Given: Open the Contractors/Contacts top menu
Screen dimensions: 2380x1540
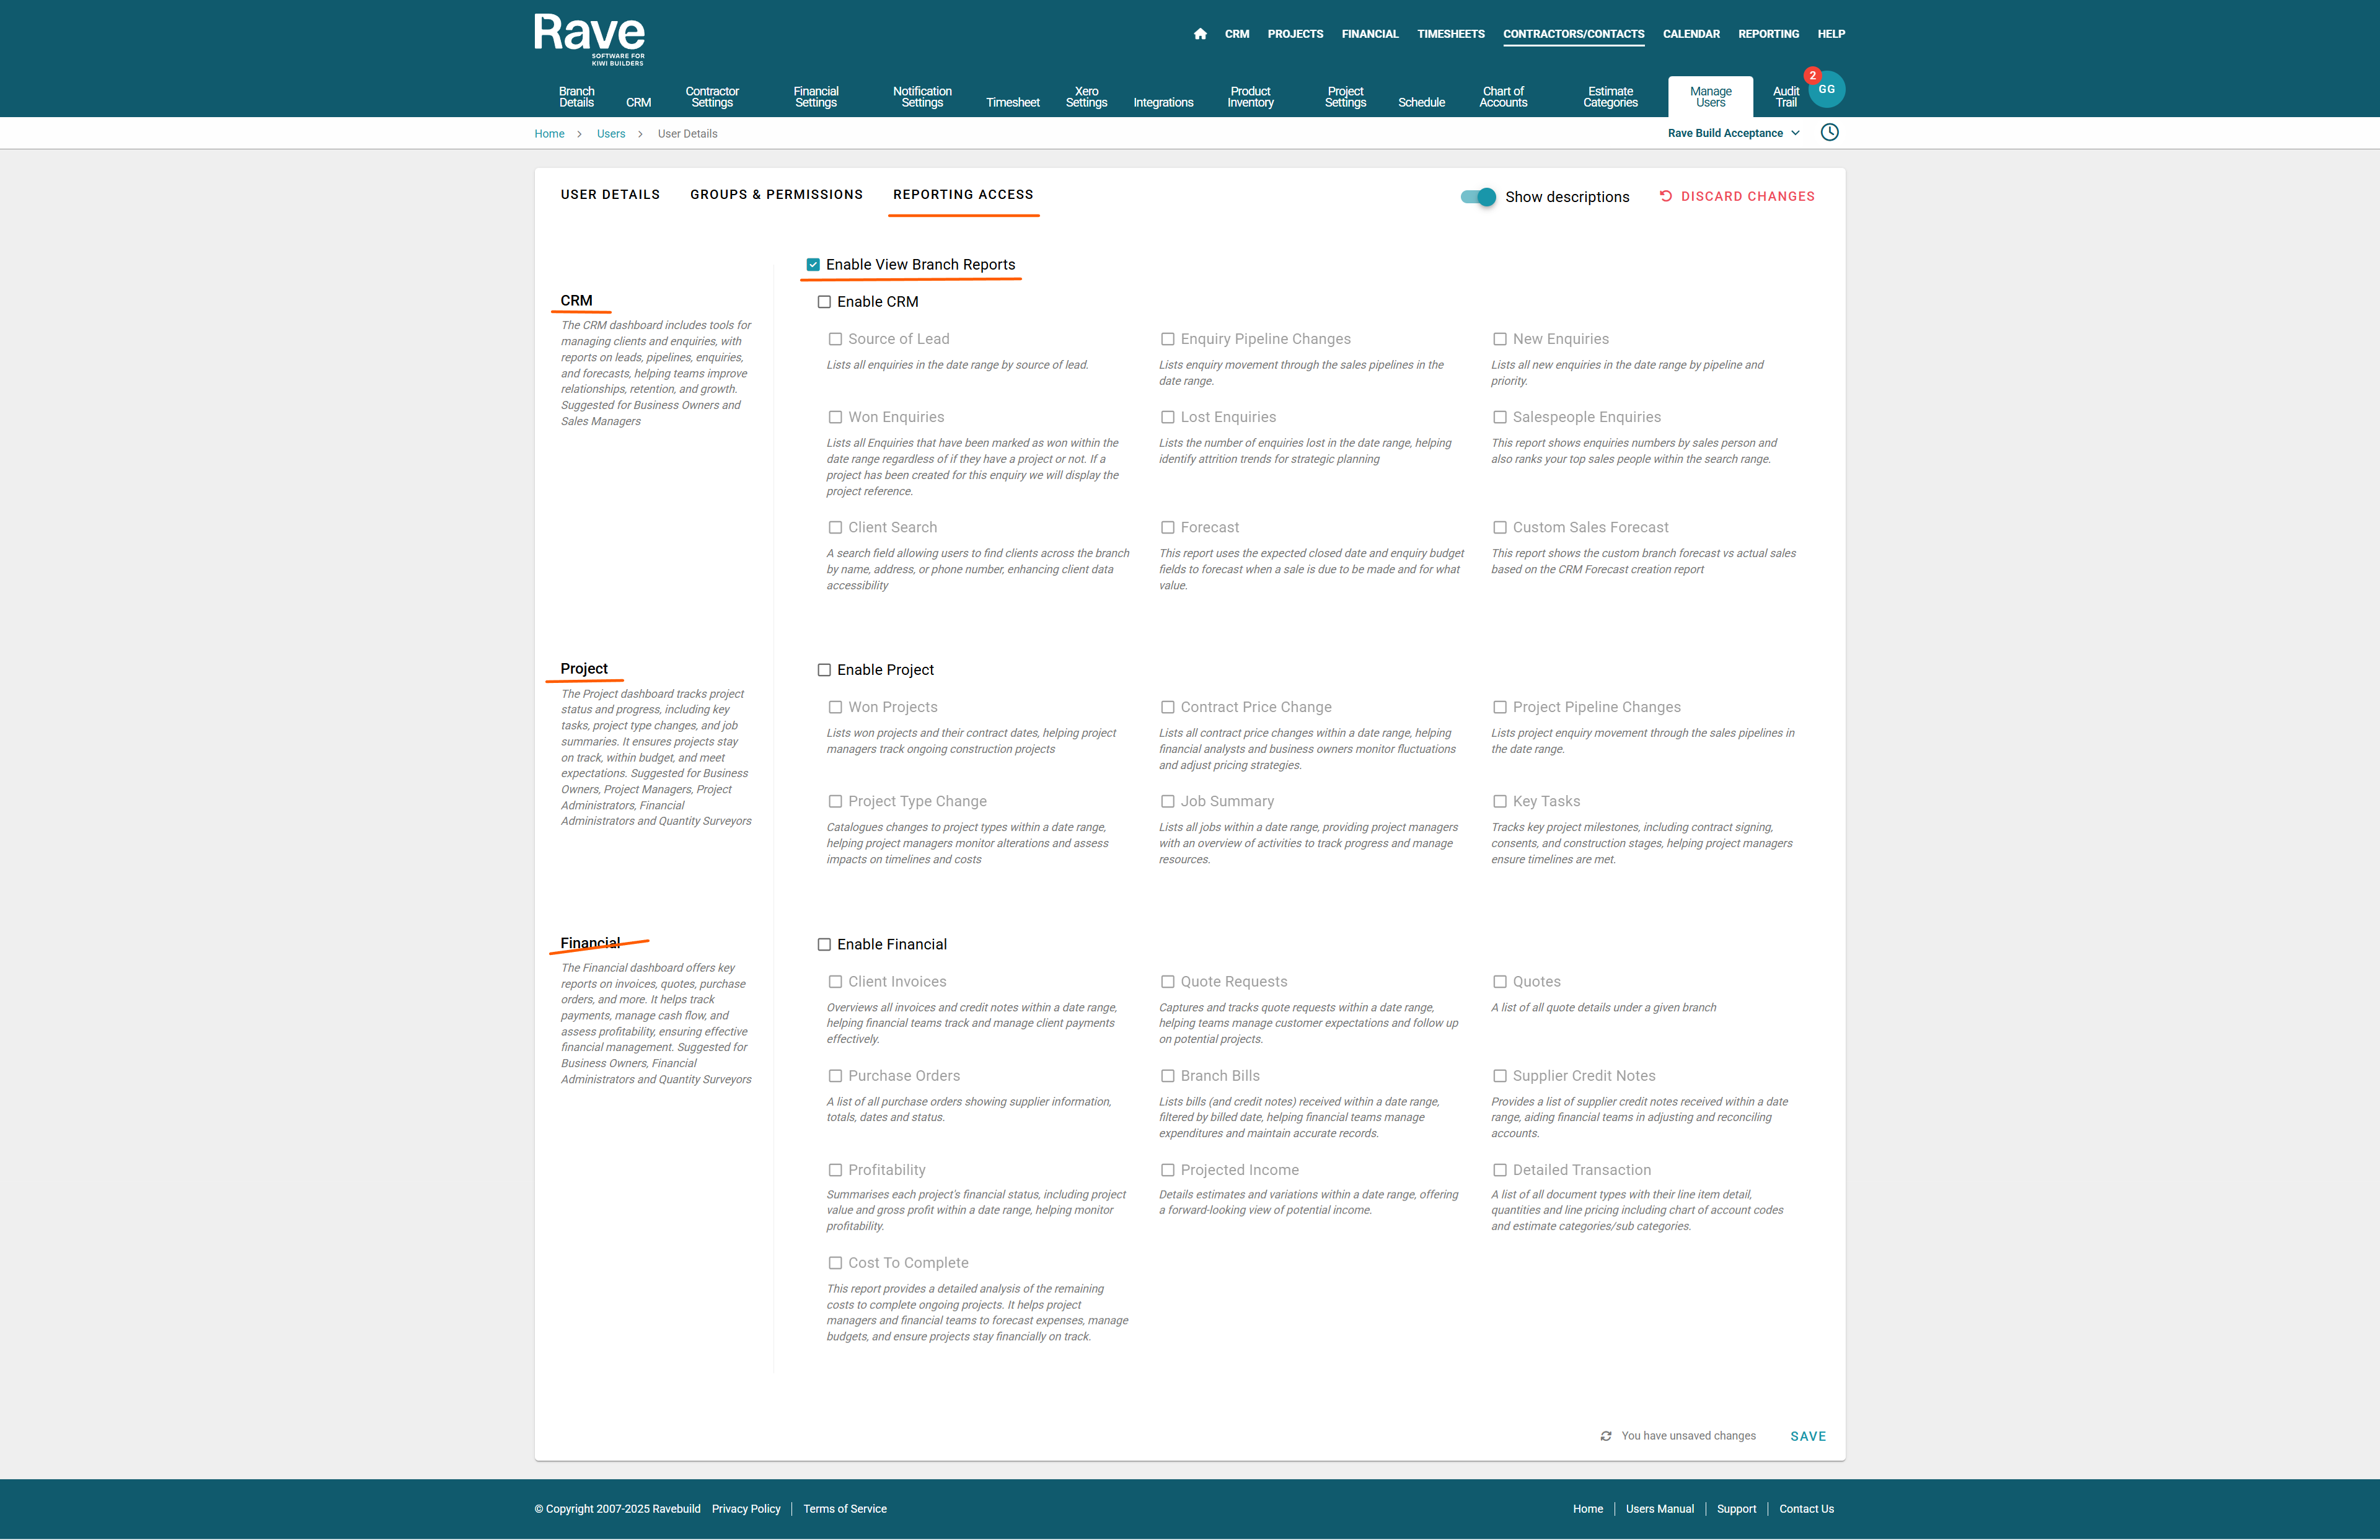Looking at the screenshot, I should click(1573, 34).
